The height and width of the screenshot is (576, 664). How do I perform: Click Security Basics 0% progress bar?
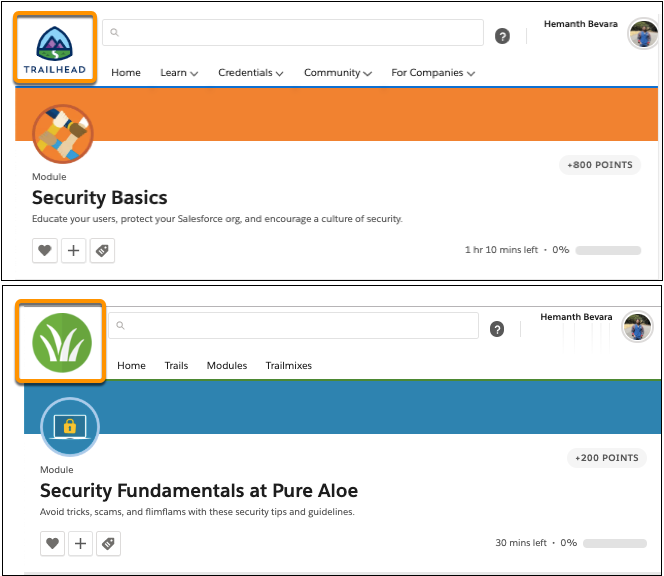pyautogui.click(x=608, y=250)
